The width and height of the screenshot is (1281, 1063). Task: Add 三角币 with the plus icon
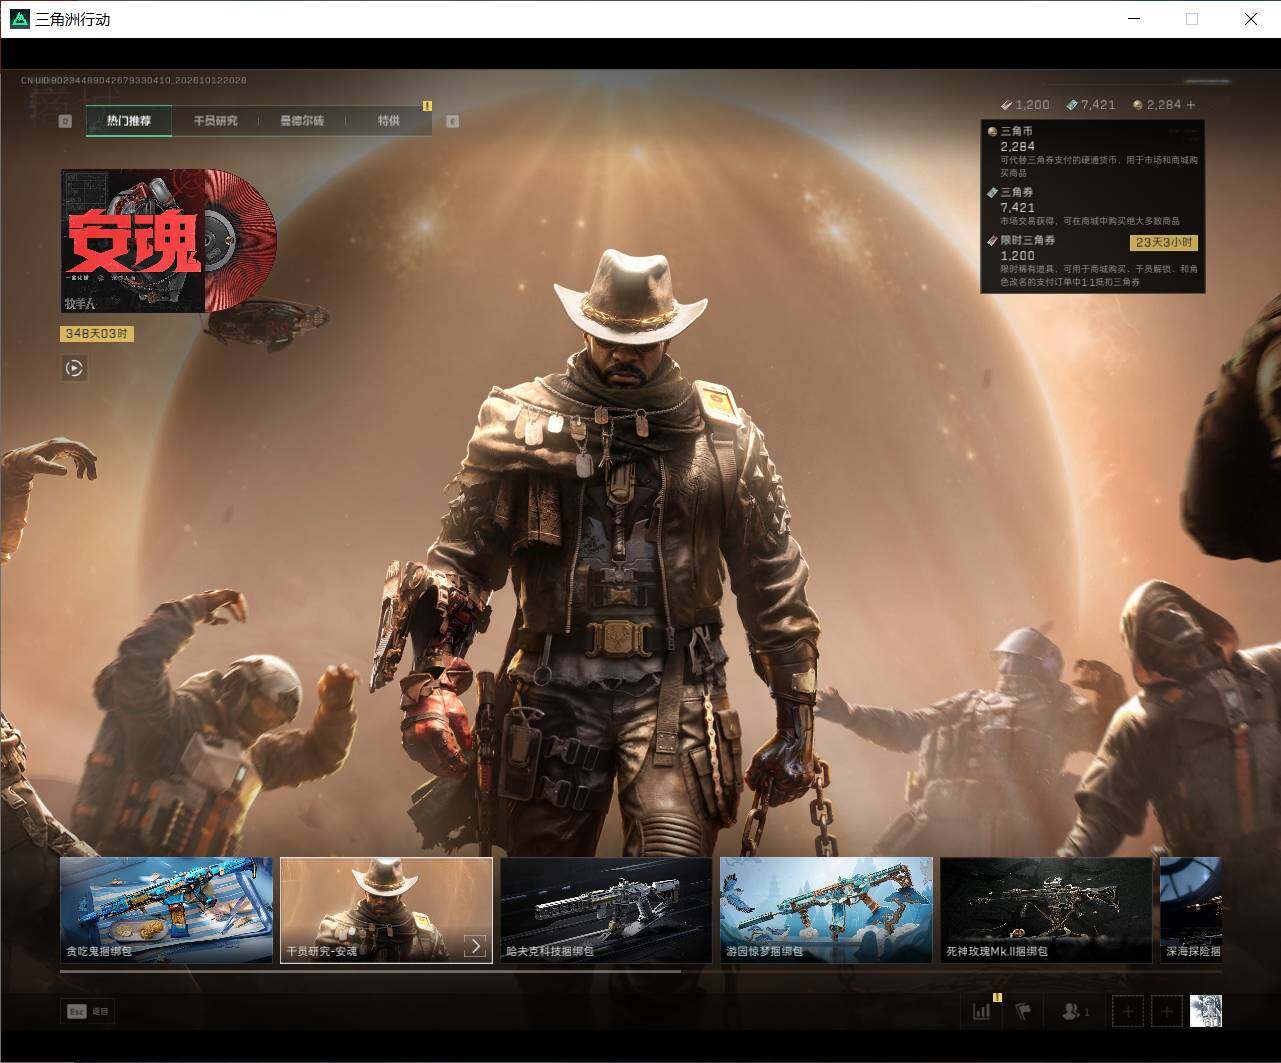pyautogui.click(x=1190, y=104)
